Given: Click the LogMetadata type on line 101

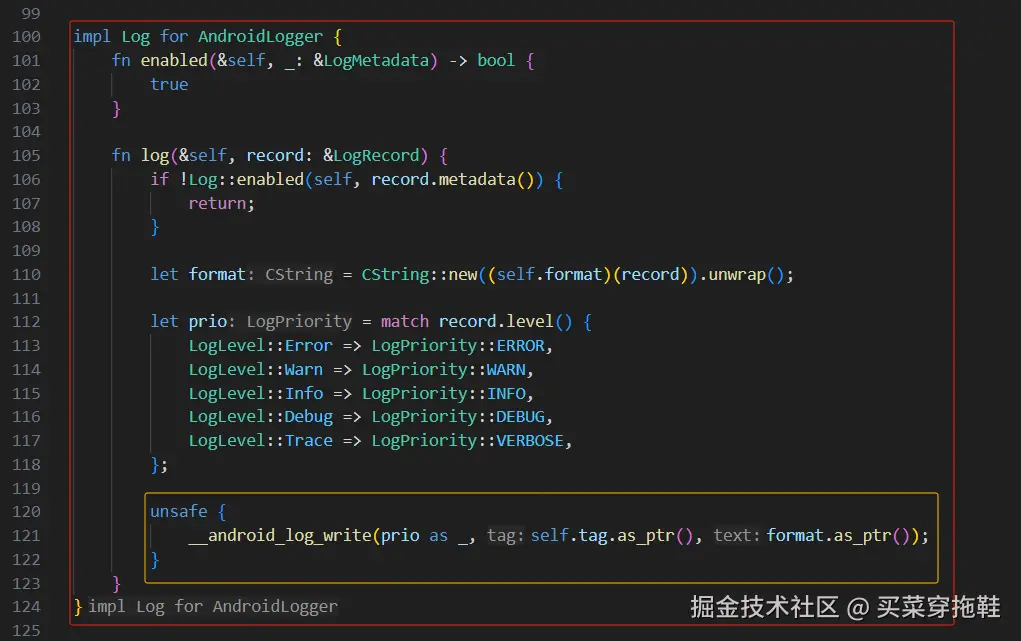Looking at the screenshot, I should pos(376,61).
